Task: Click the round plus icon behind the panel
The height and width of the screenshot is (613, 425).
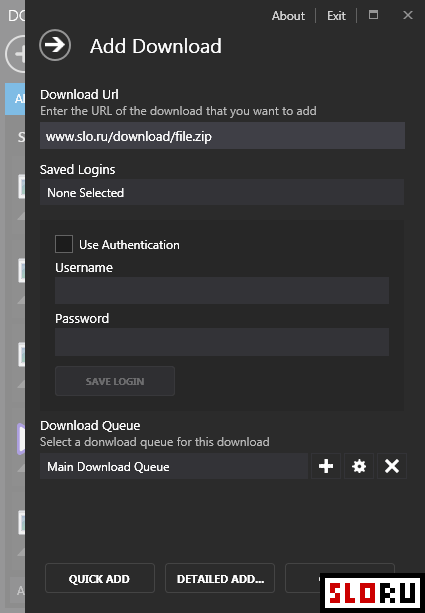Action: click(x=16, y=54)
